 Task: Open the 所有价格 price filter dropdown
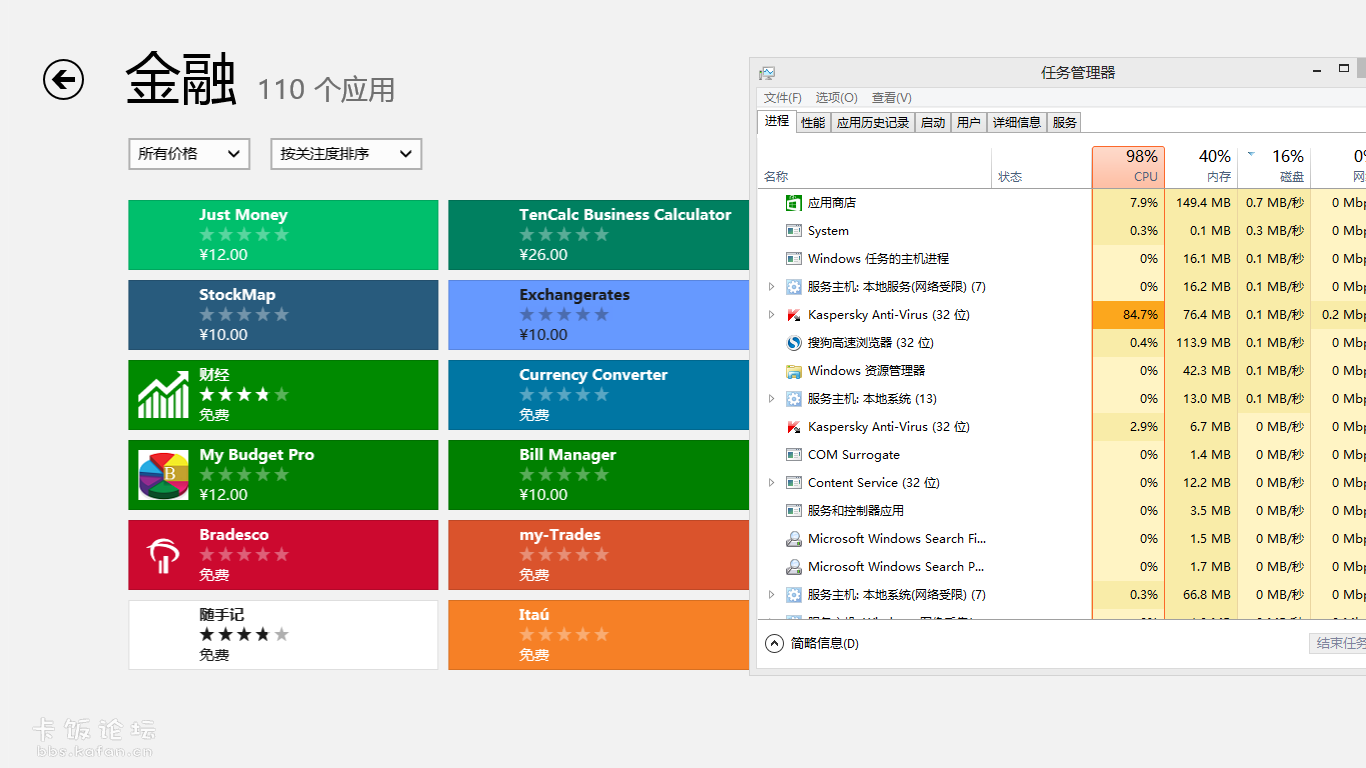(189, 154)
